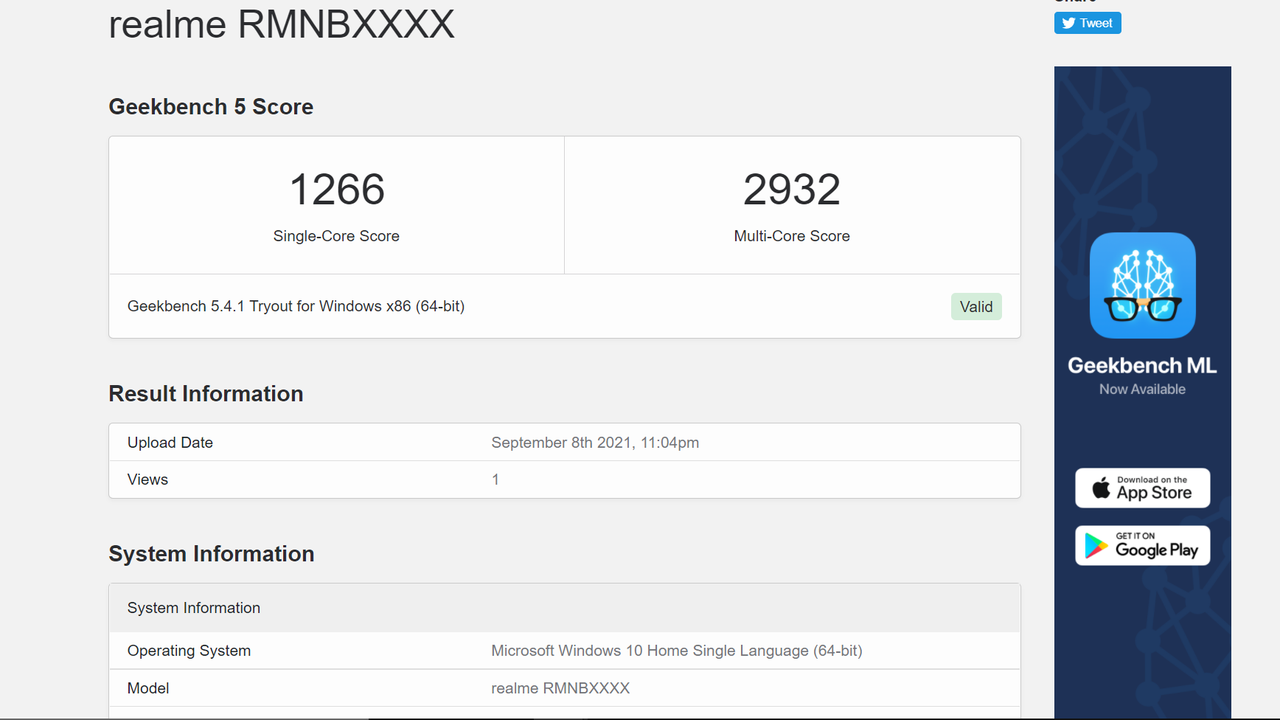The height and width of the screenshot is (720, 1280).
Task: Click the Upload Date row label
Action: click(x=170, y=442)
